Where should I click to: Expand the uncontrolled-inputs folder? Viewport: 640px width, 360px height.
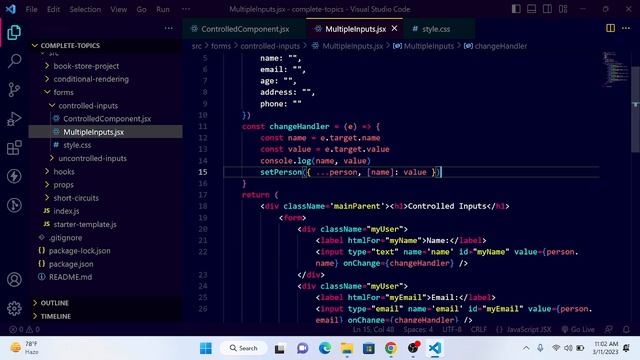[105, 158]
